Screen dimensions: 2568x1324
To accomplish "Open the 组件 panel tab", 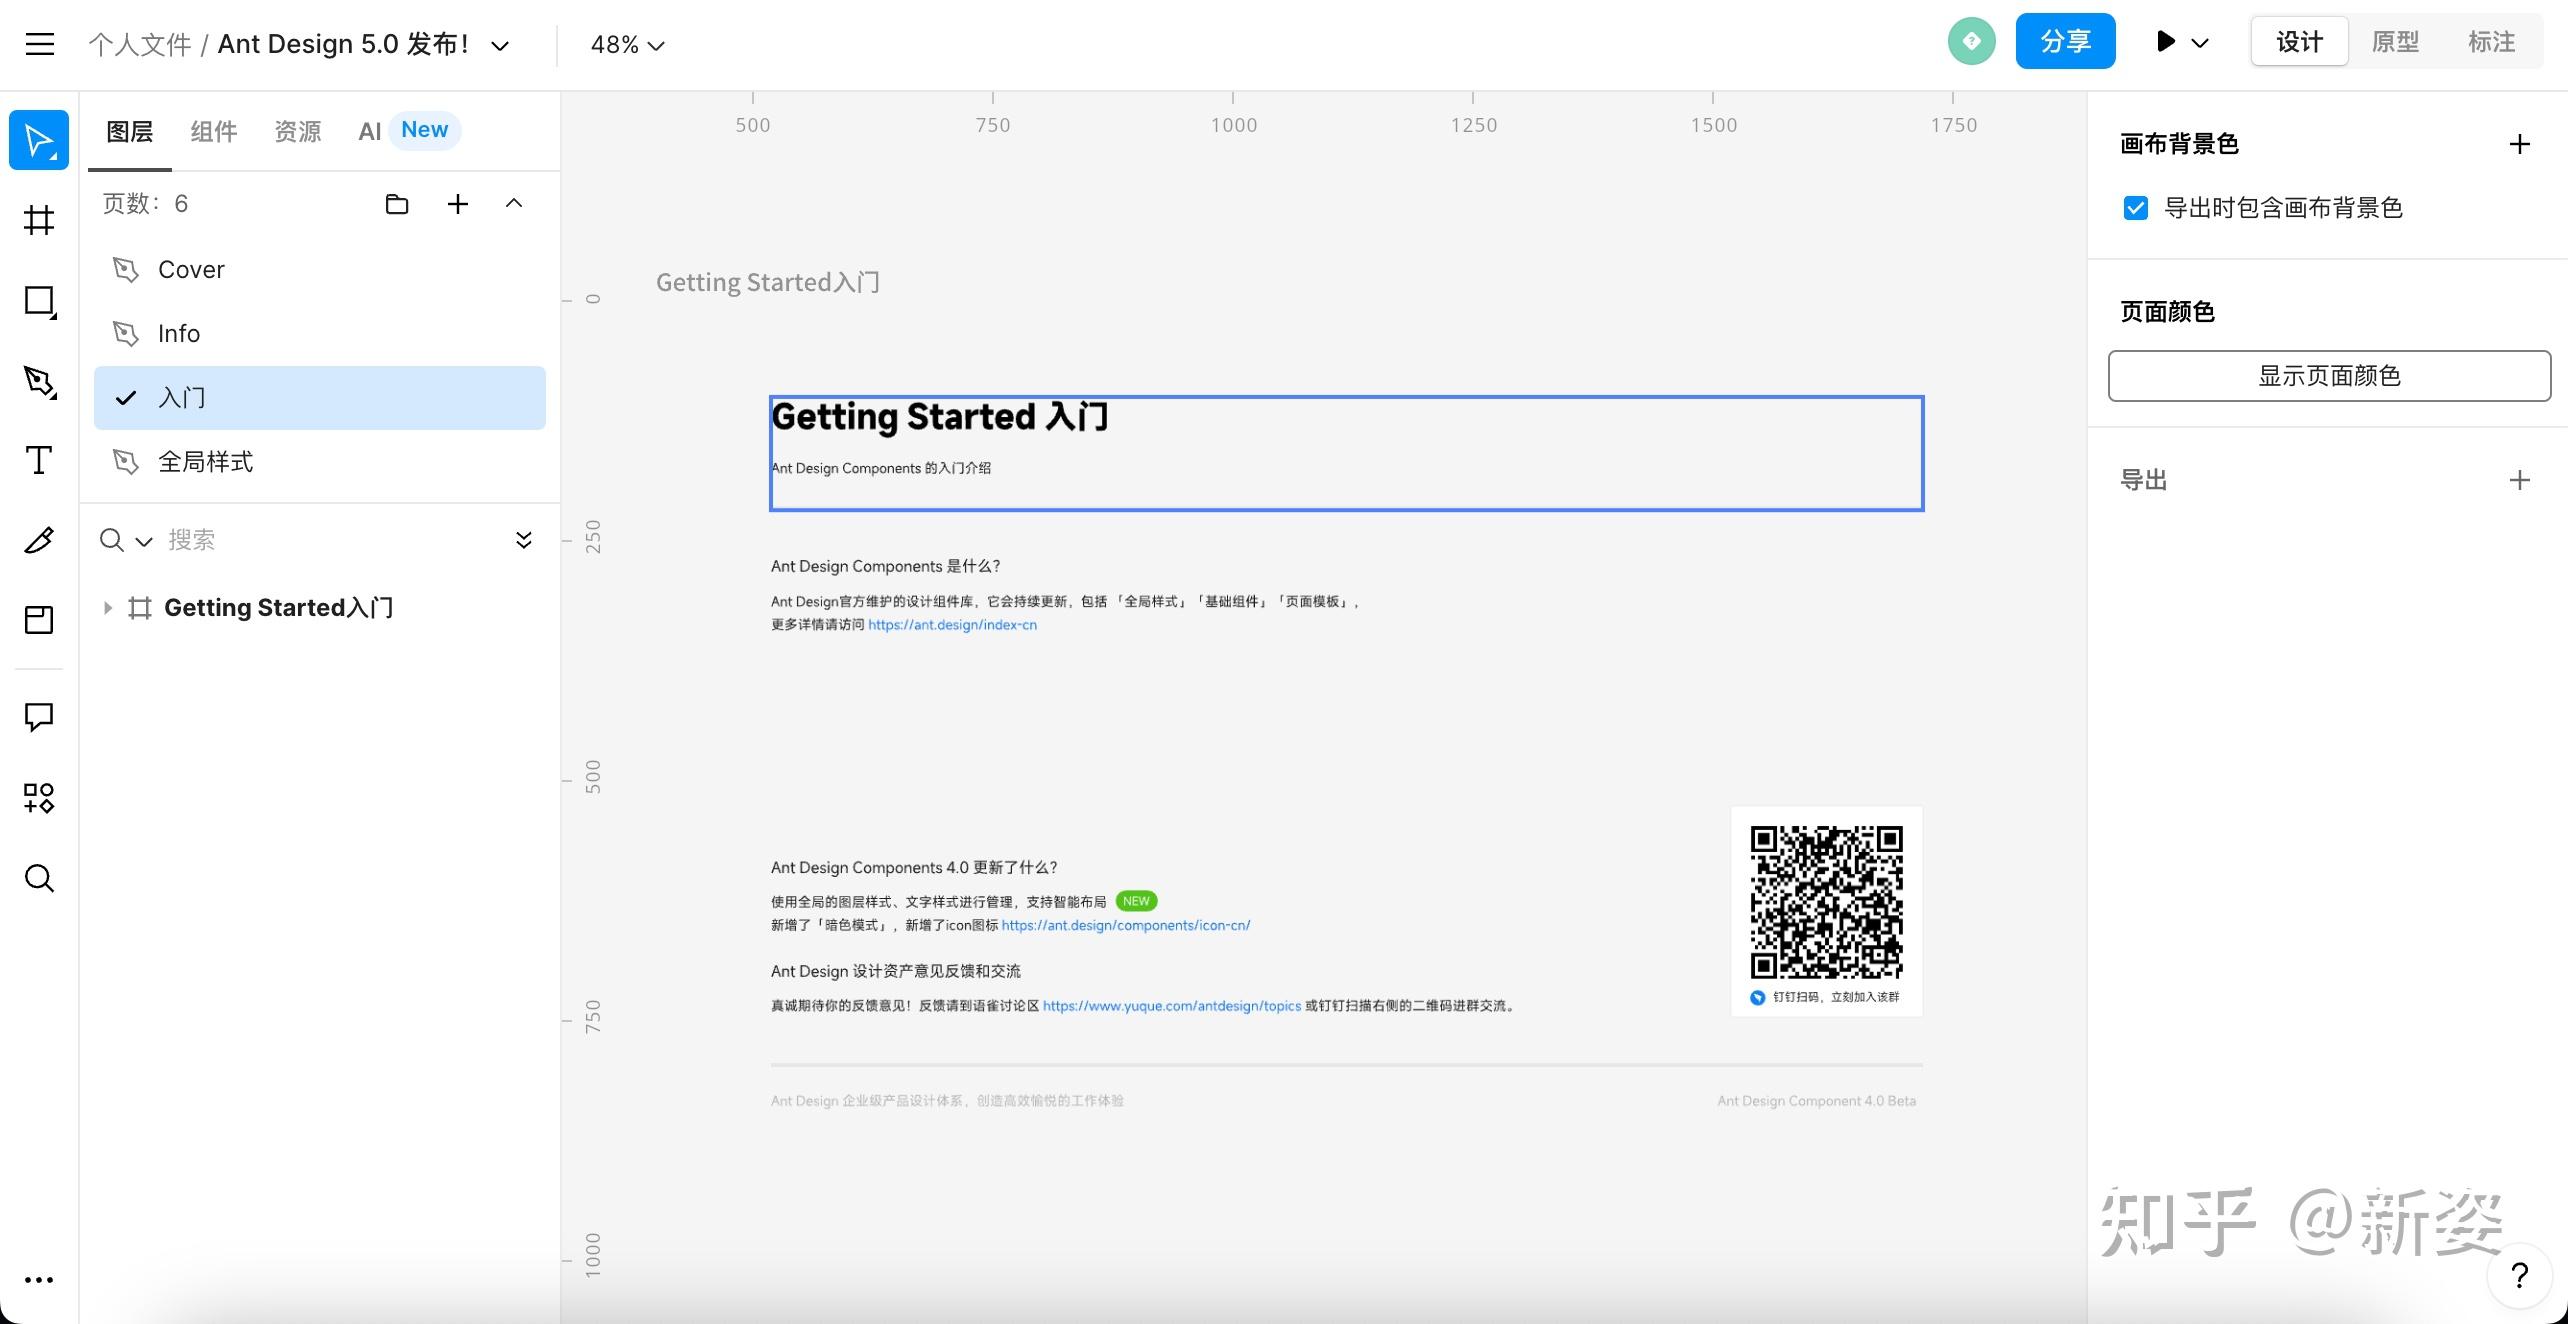I will pyautogui.click(x=212, y=131).
